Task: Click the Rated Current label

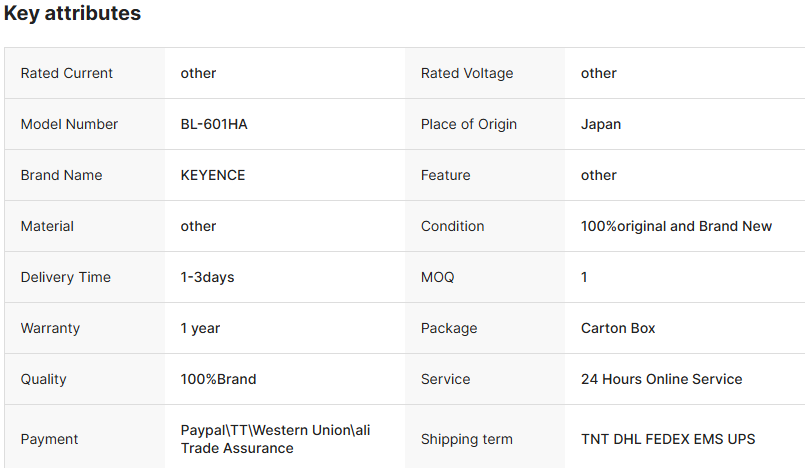Action: [x=67, y=73]
